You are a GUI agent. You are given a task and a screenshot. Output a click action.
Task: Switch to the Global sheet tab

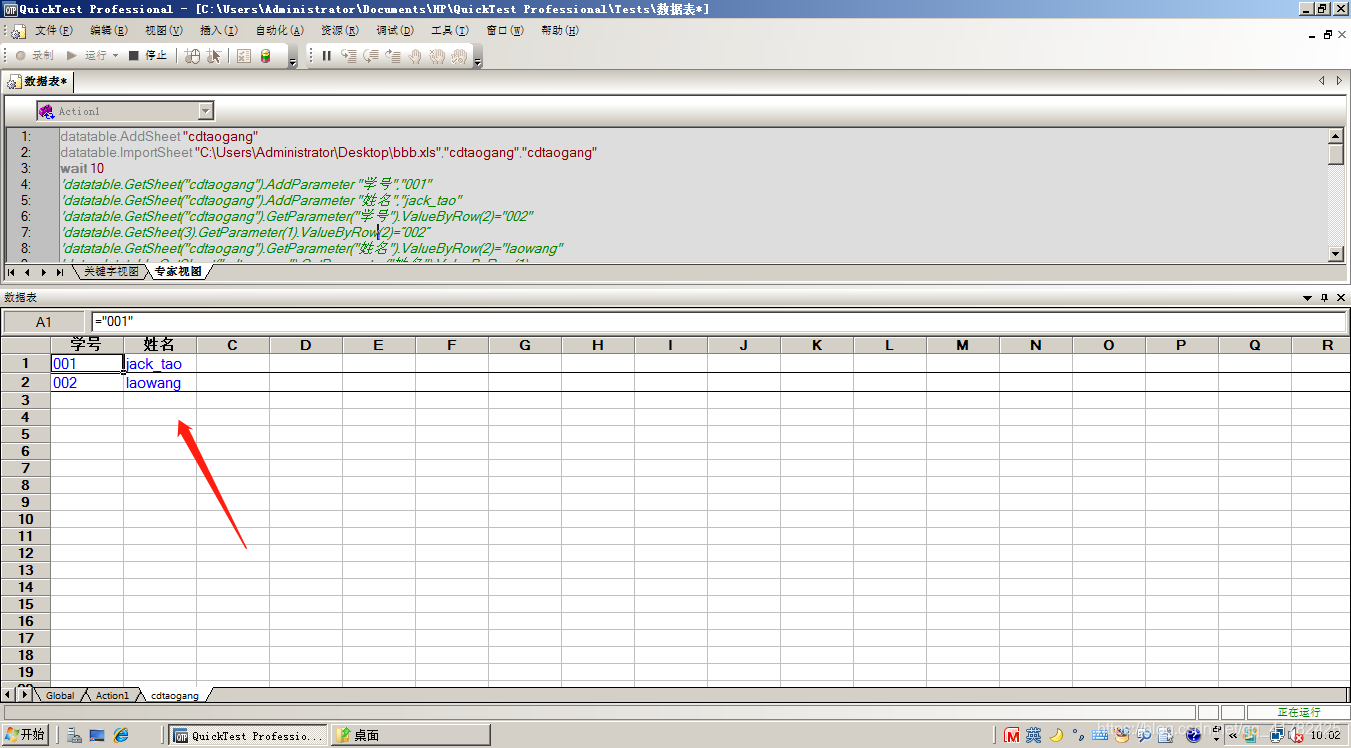tap(60, 695)
